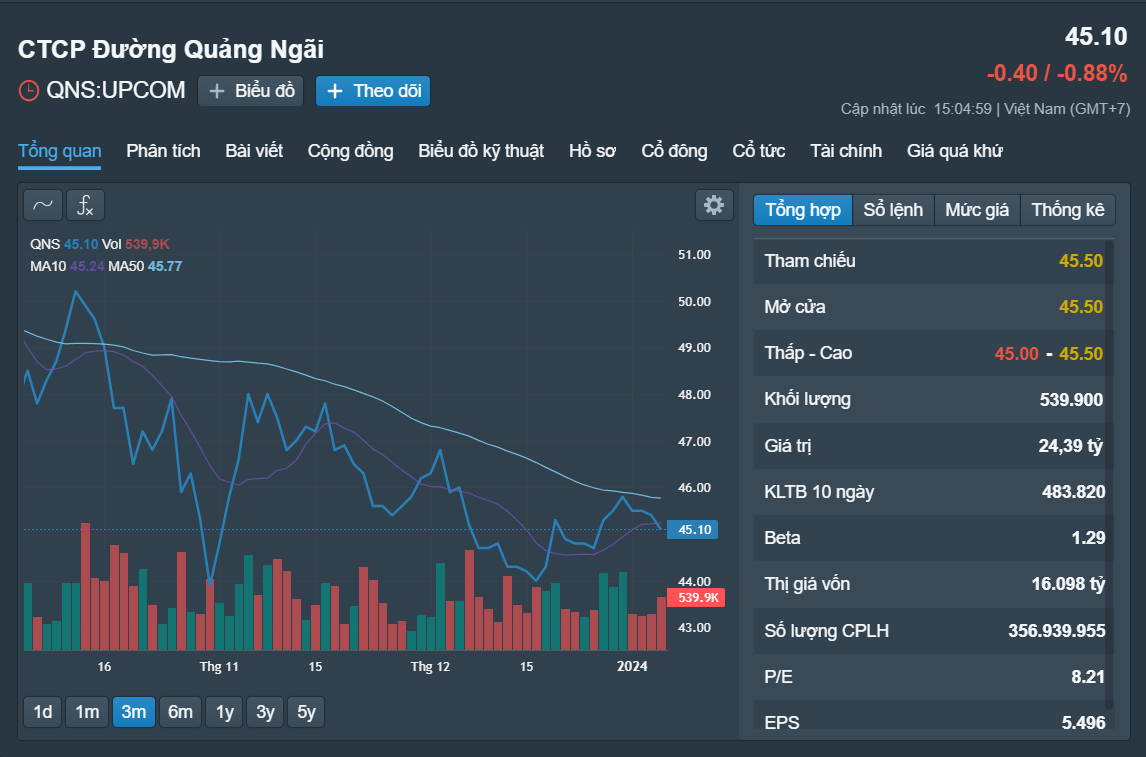Screen dimensions: 1146x757
Task: Click the Số lượng CPLH value 356.939.955
Action: pyautogui.click(x=1057, y=631)
